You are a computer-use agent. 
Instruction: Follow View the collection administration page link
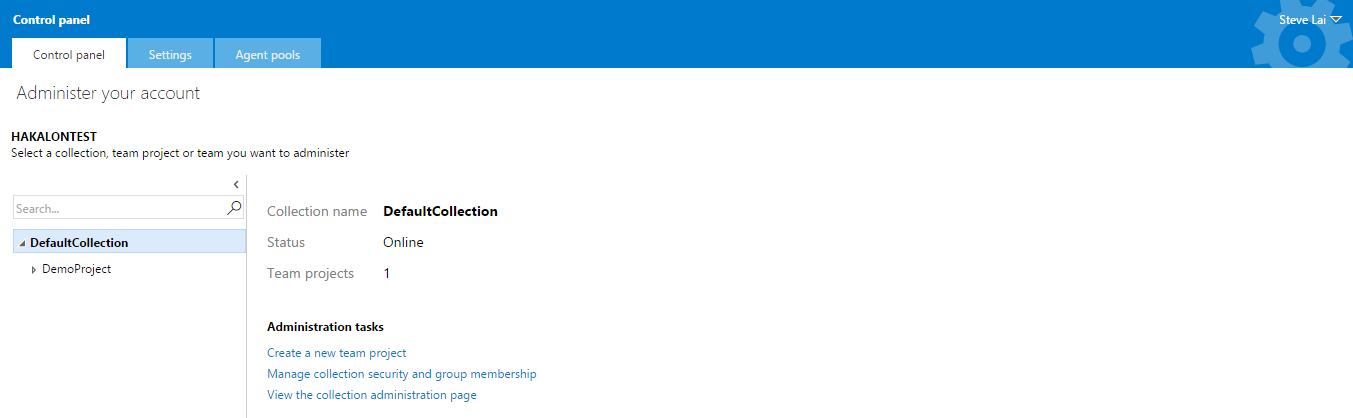[x=371, y=395]
